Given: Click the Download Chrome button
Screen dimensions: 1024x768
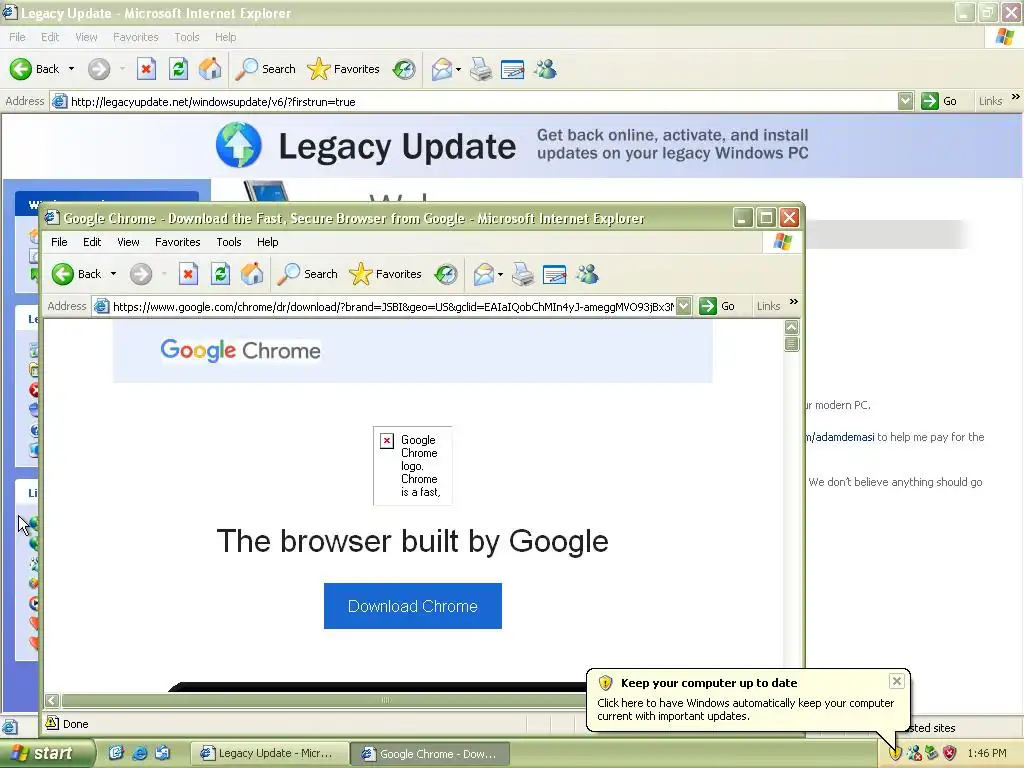Looking at the screenshot, I should (413, 606).
